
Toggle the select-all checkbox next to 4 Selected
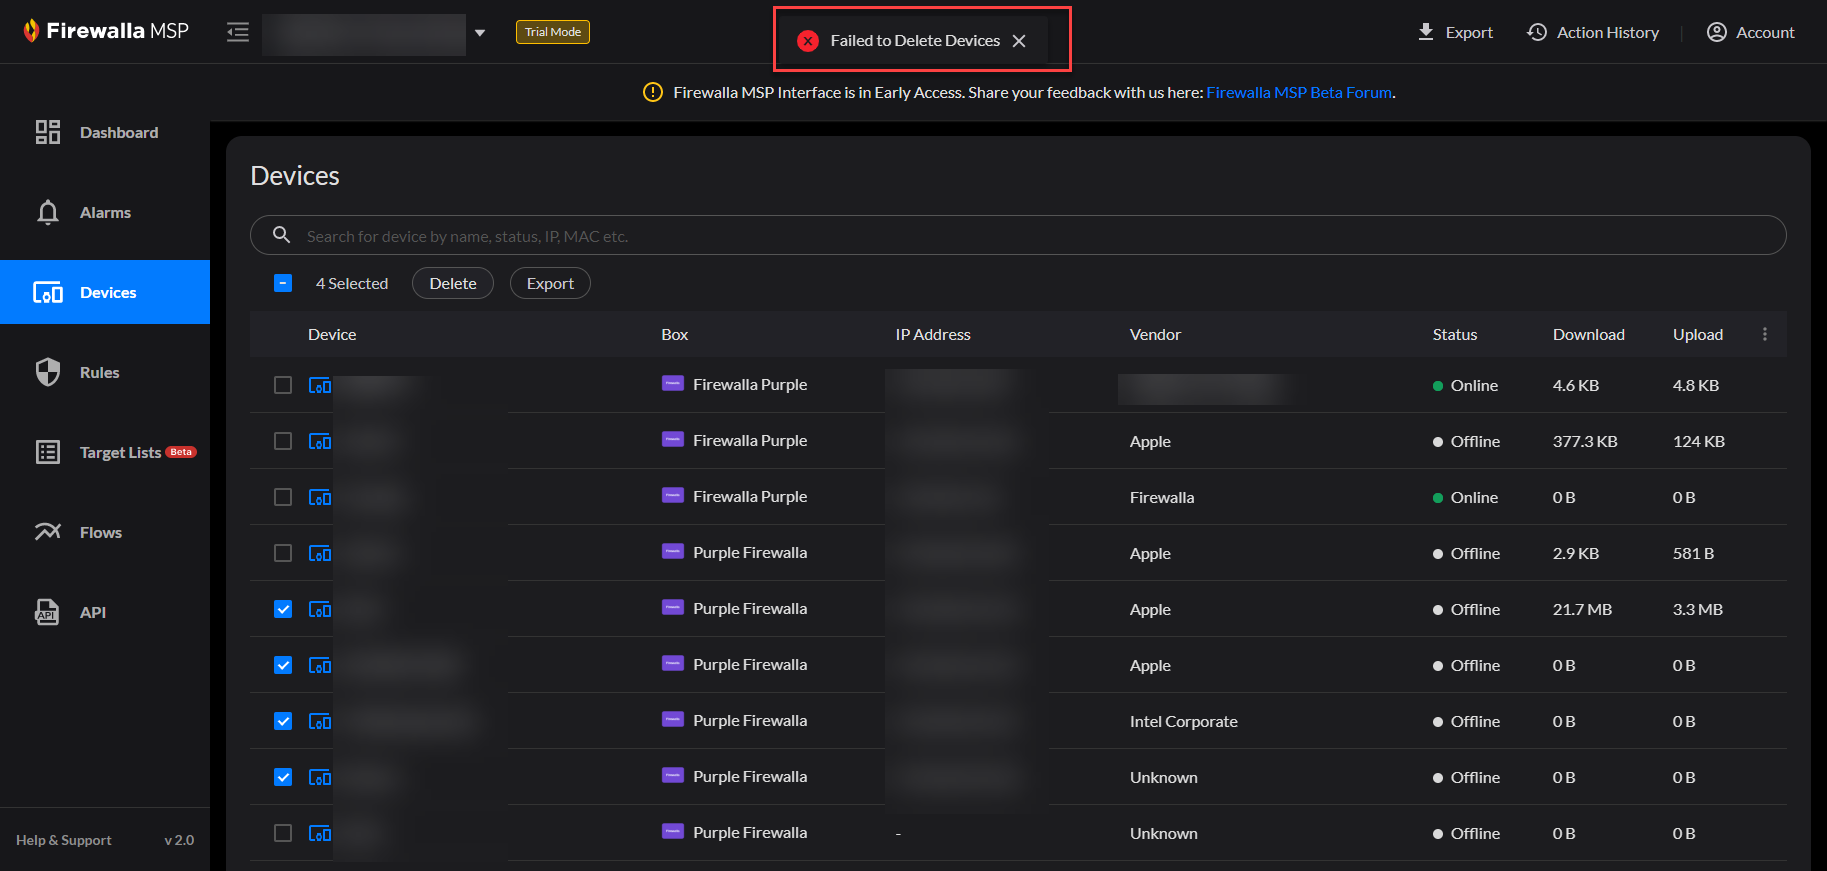(283, 283)
